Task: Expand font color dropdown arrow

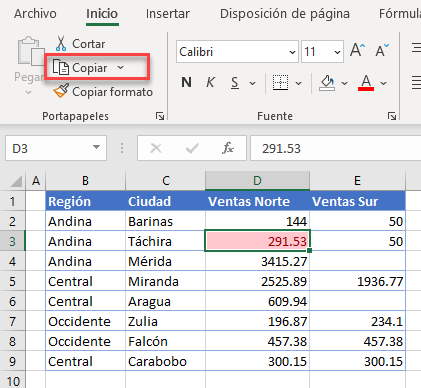Action: [384, 83]
